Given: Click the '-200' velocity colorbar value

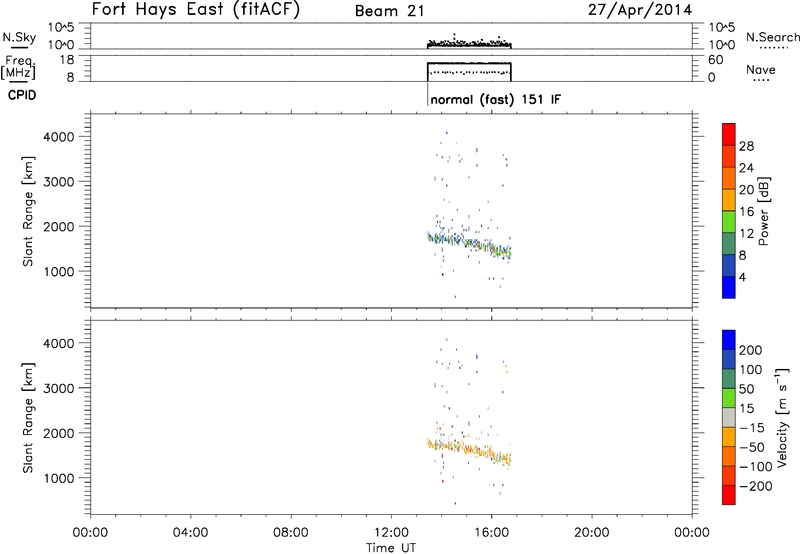Looking at the screenshot, I should pos(756,486).
